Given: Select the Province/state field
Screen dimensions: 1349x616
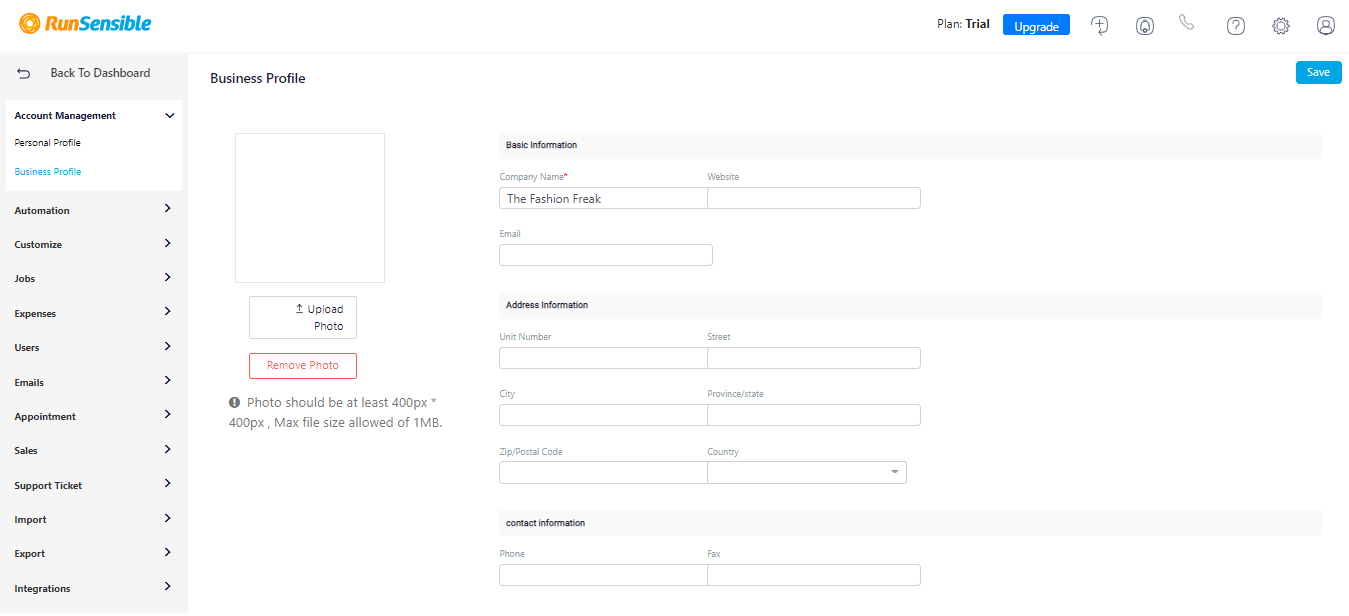Looking at the screenshot, I should tap(814, 415).
